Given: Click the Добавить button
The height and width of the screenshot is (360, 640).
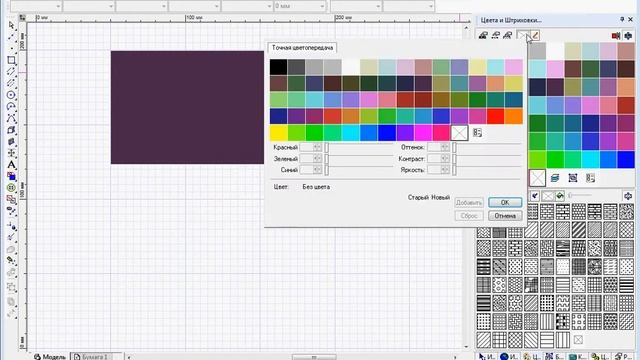Looking at the screenshot, I should (469, 202).
